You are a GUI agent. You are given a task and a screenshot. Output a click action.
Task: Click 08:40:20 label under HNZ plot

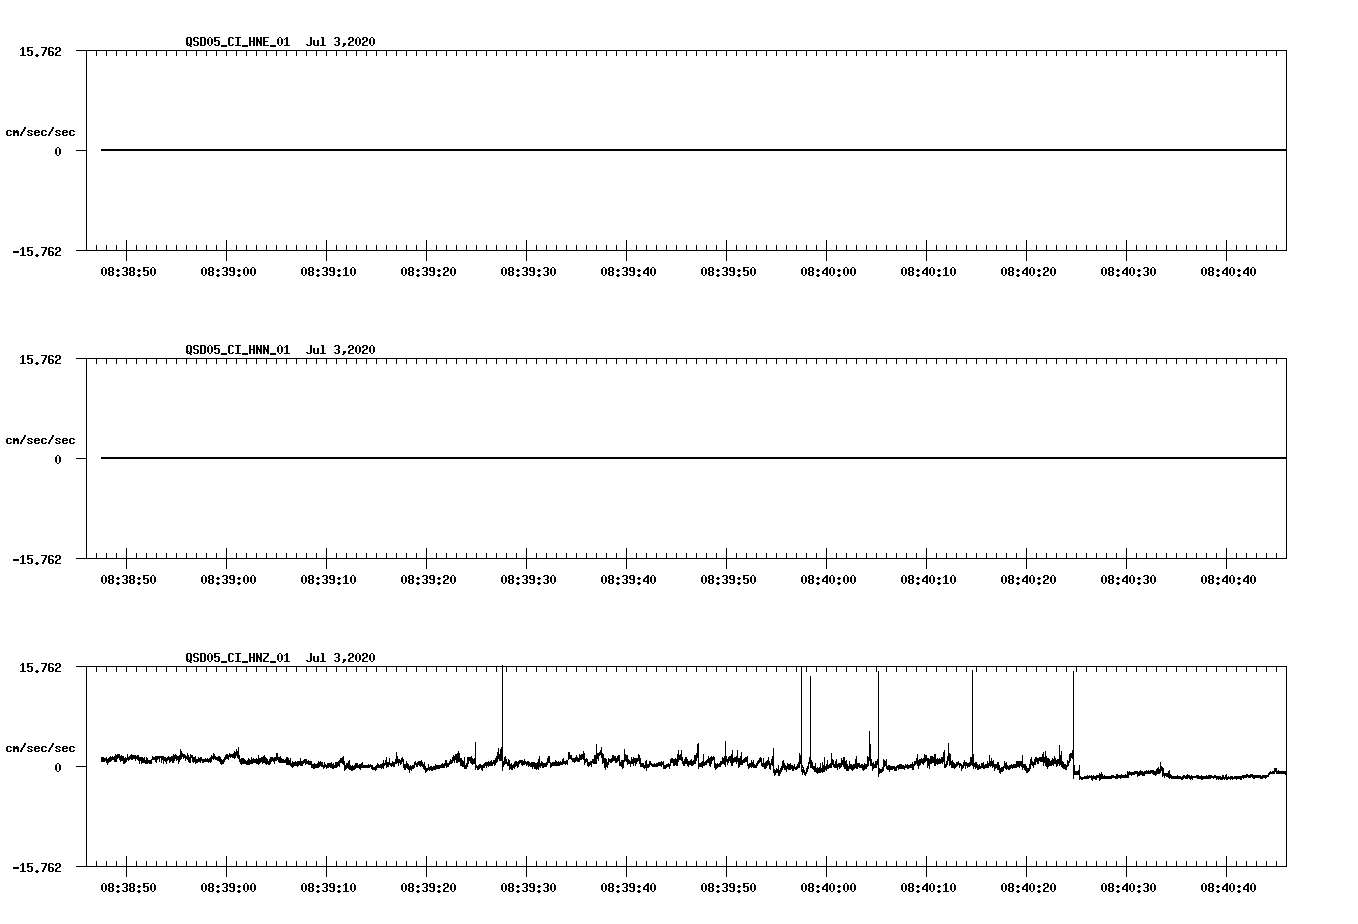pyautogui.click(x=1028, y=887)
